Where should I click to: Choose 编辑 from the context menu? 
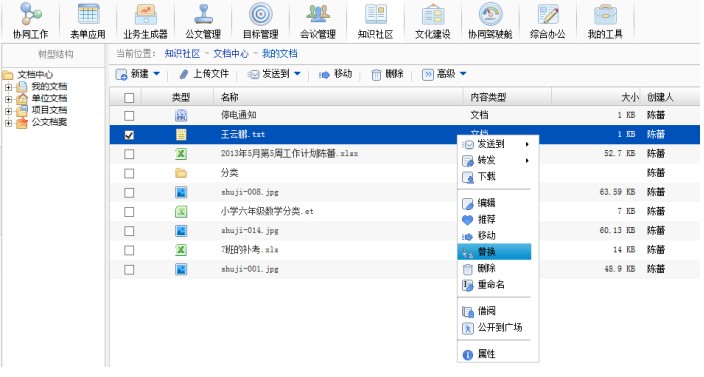pyautogui.click(x=494, y=203)
